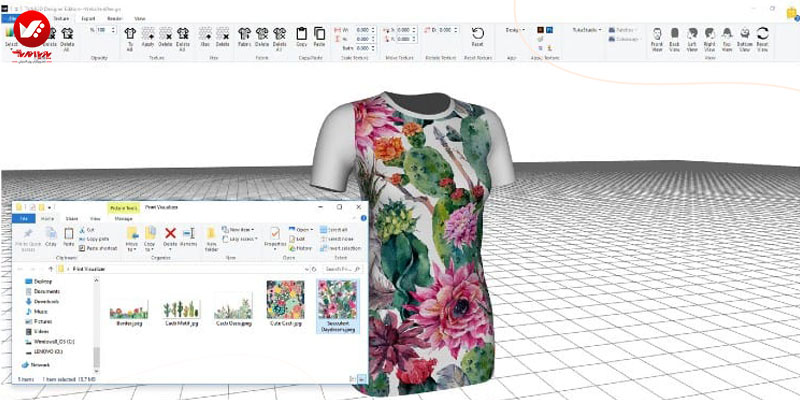Click Copy path in Explorer
This screenshot has height=400, width=800.
pyautogui.click(x=93, y=239)
